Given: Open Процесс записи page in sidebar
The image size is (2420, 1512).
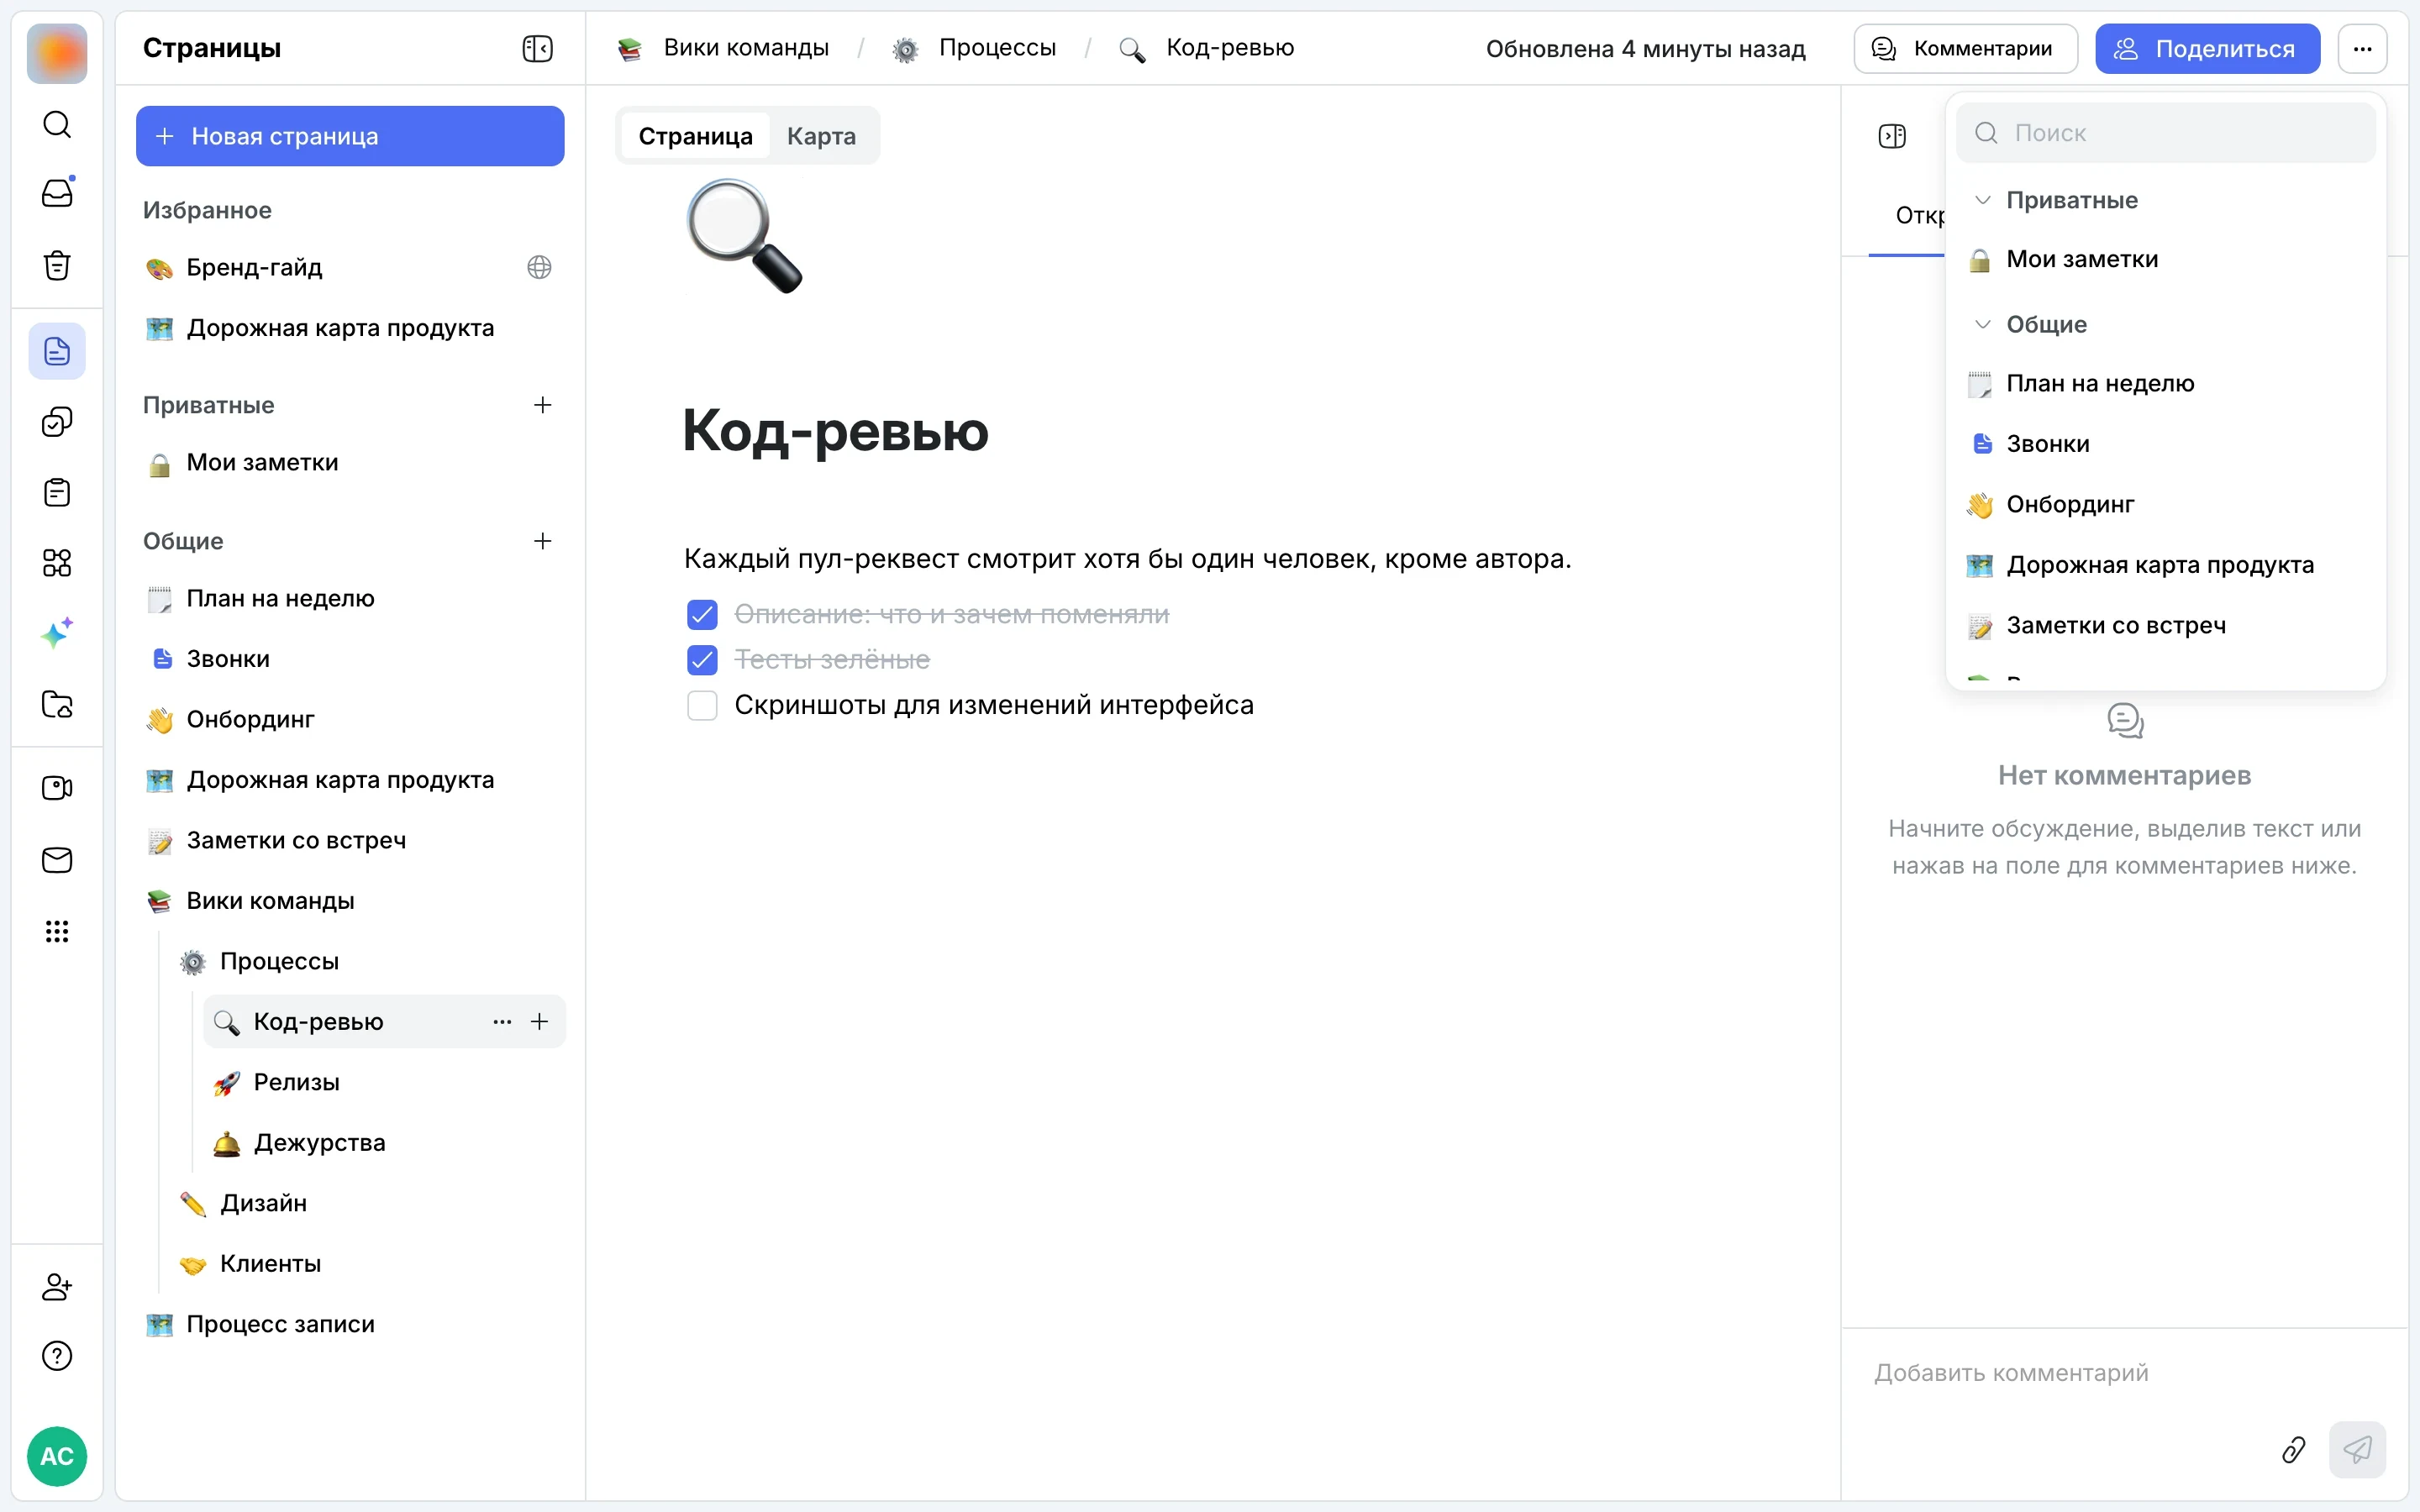Looking at the screenshot, I should click(x=350, y=1324).
